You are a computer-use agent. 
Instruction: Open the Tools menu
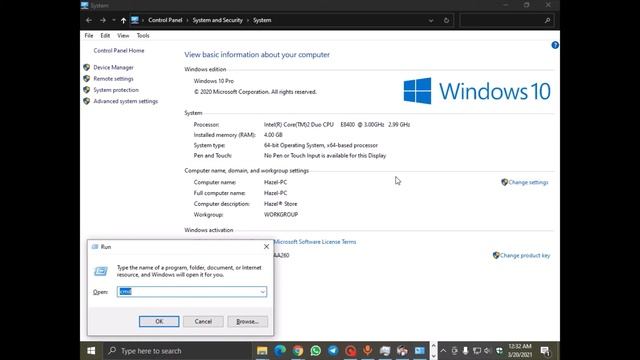(x=143, y=36)
